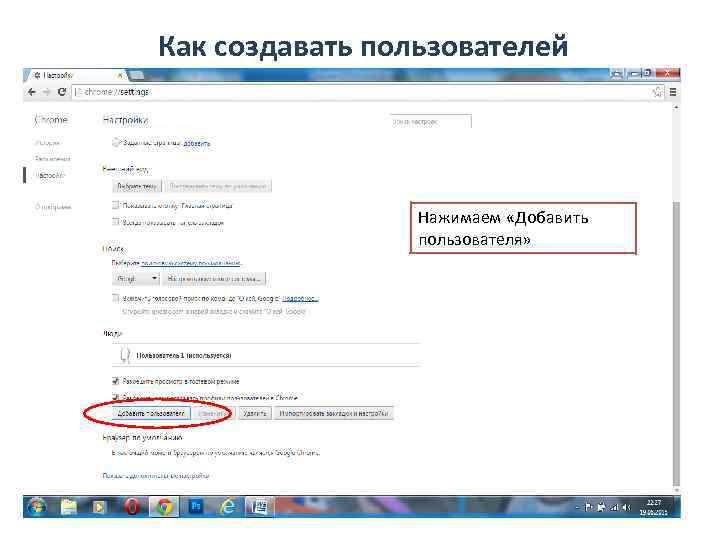
Task: Open О программе in the left sidebar
Action: click(53, 207)
